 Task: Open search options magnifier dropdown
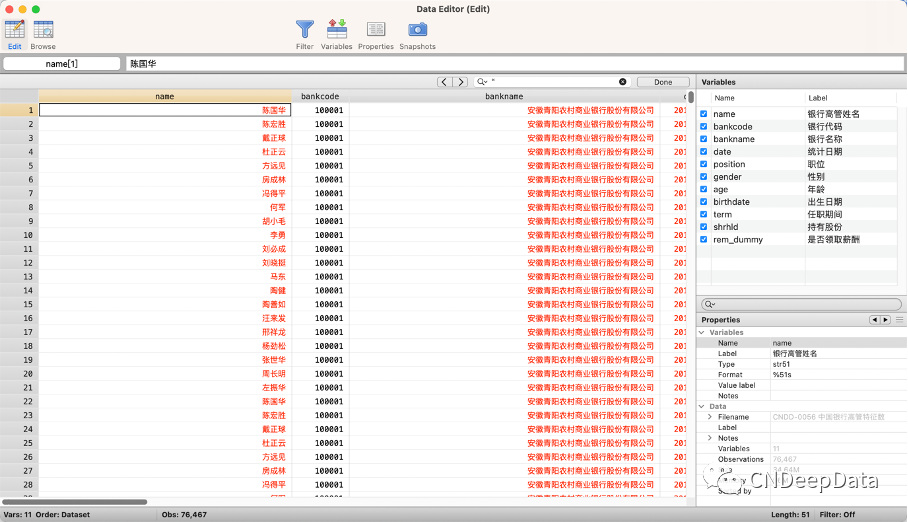(x=482, y=82)
